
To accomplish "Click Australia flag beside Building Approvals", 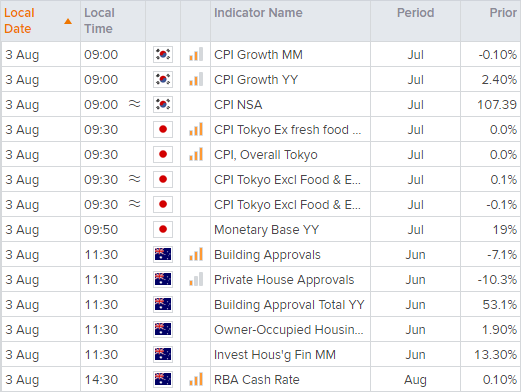I will 163,254.
